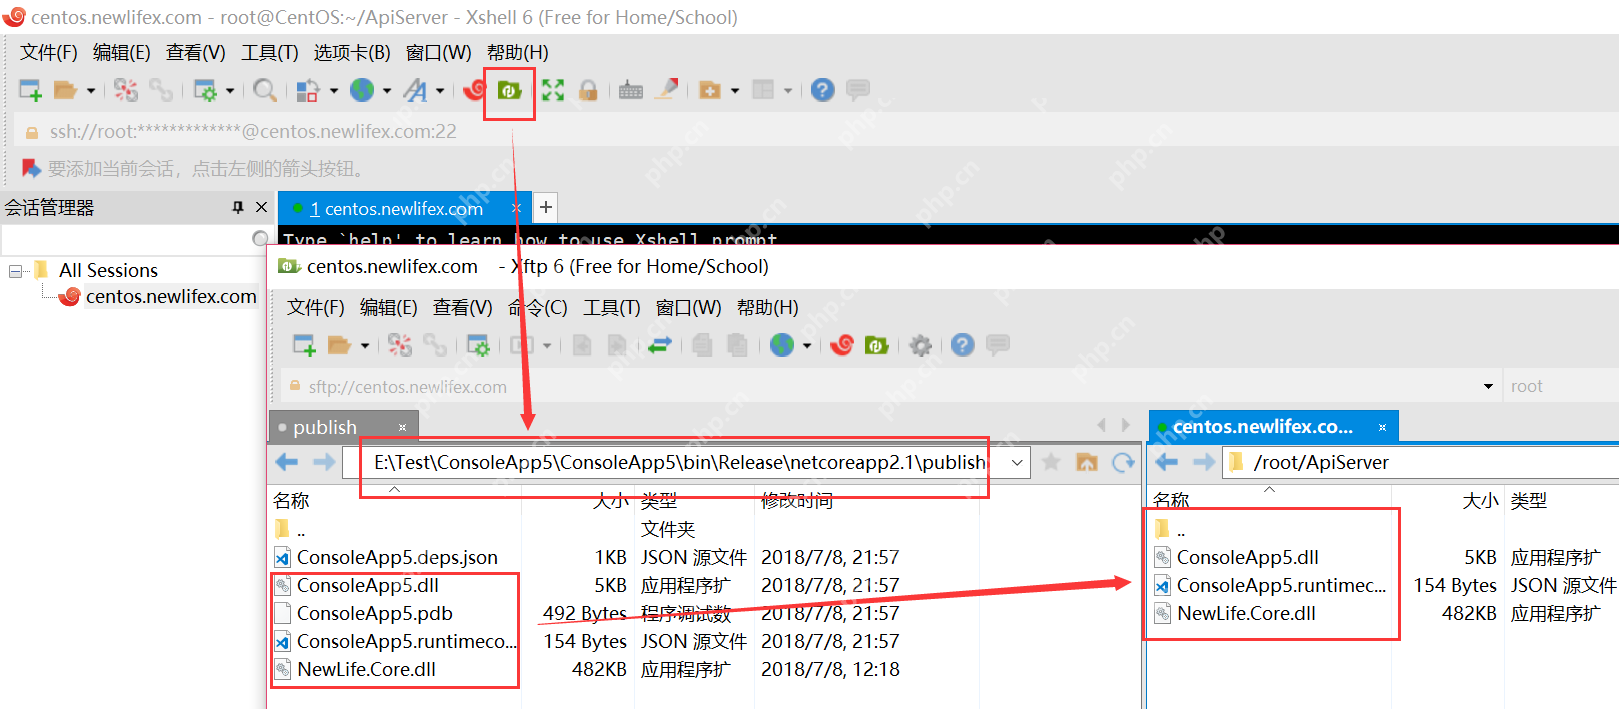Select ConsoleApp5.deps.json in local pane
Image resolution: width=1619 pixels, height=709 pixels.
coord(397,557)
